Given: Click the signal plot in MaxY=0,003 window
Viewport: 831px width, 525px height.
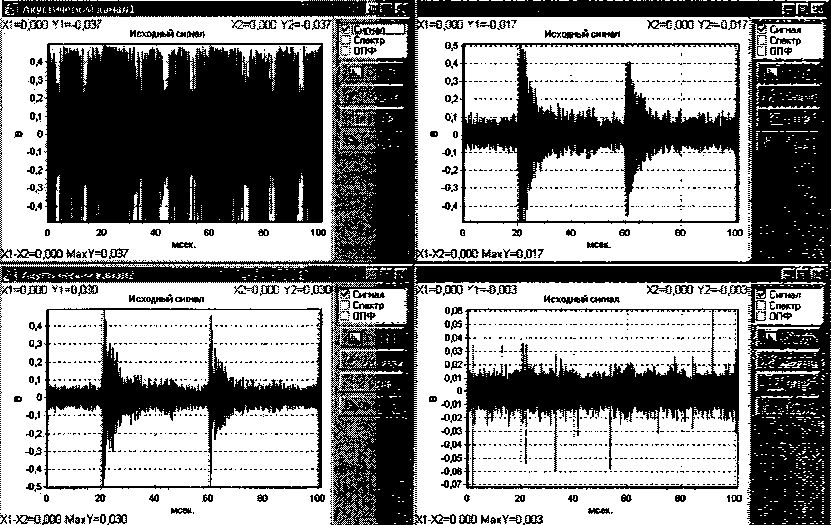Looking at the screenshot, I should (602, 398).
